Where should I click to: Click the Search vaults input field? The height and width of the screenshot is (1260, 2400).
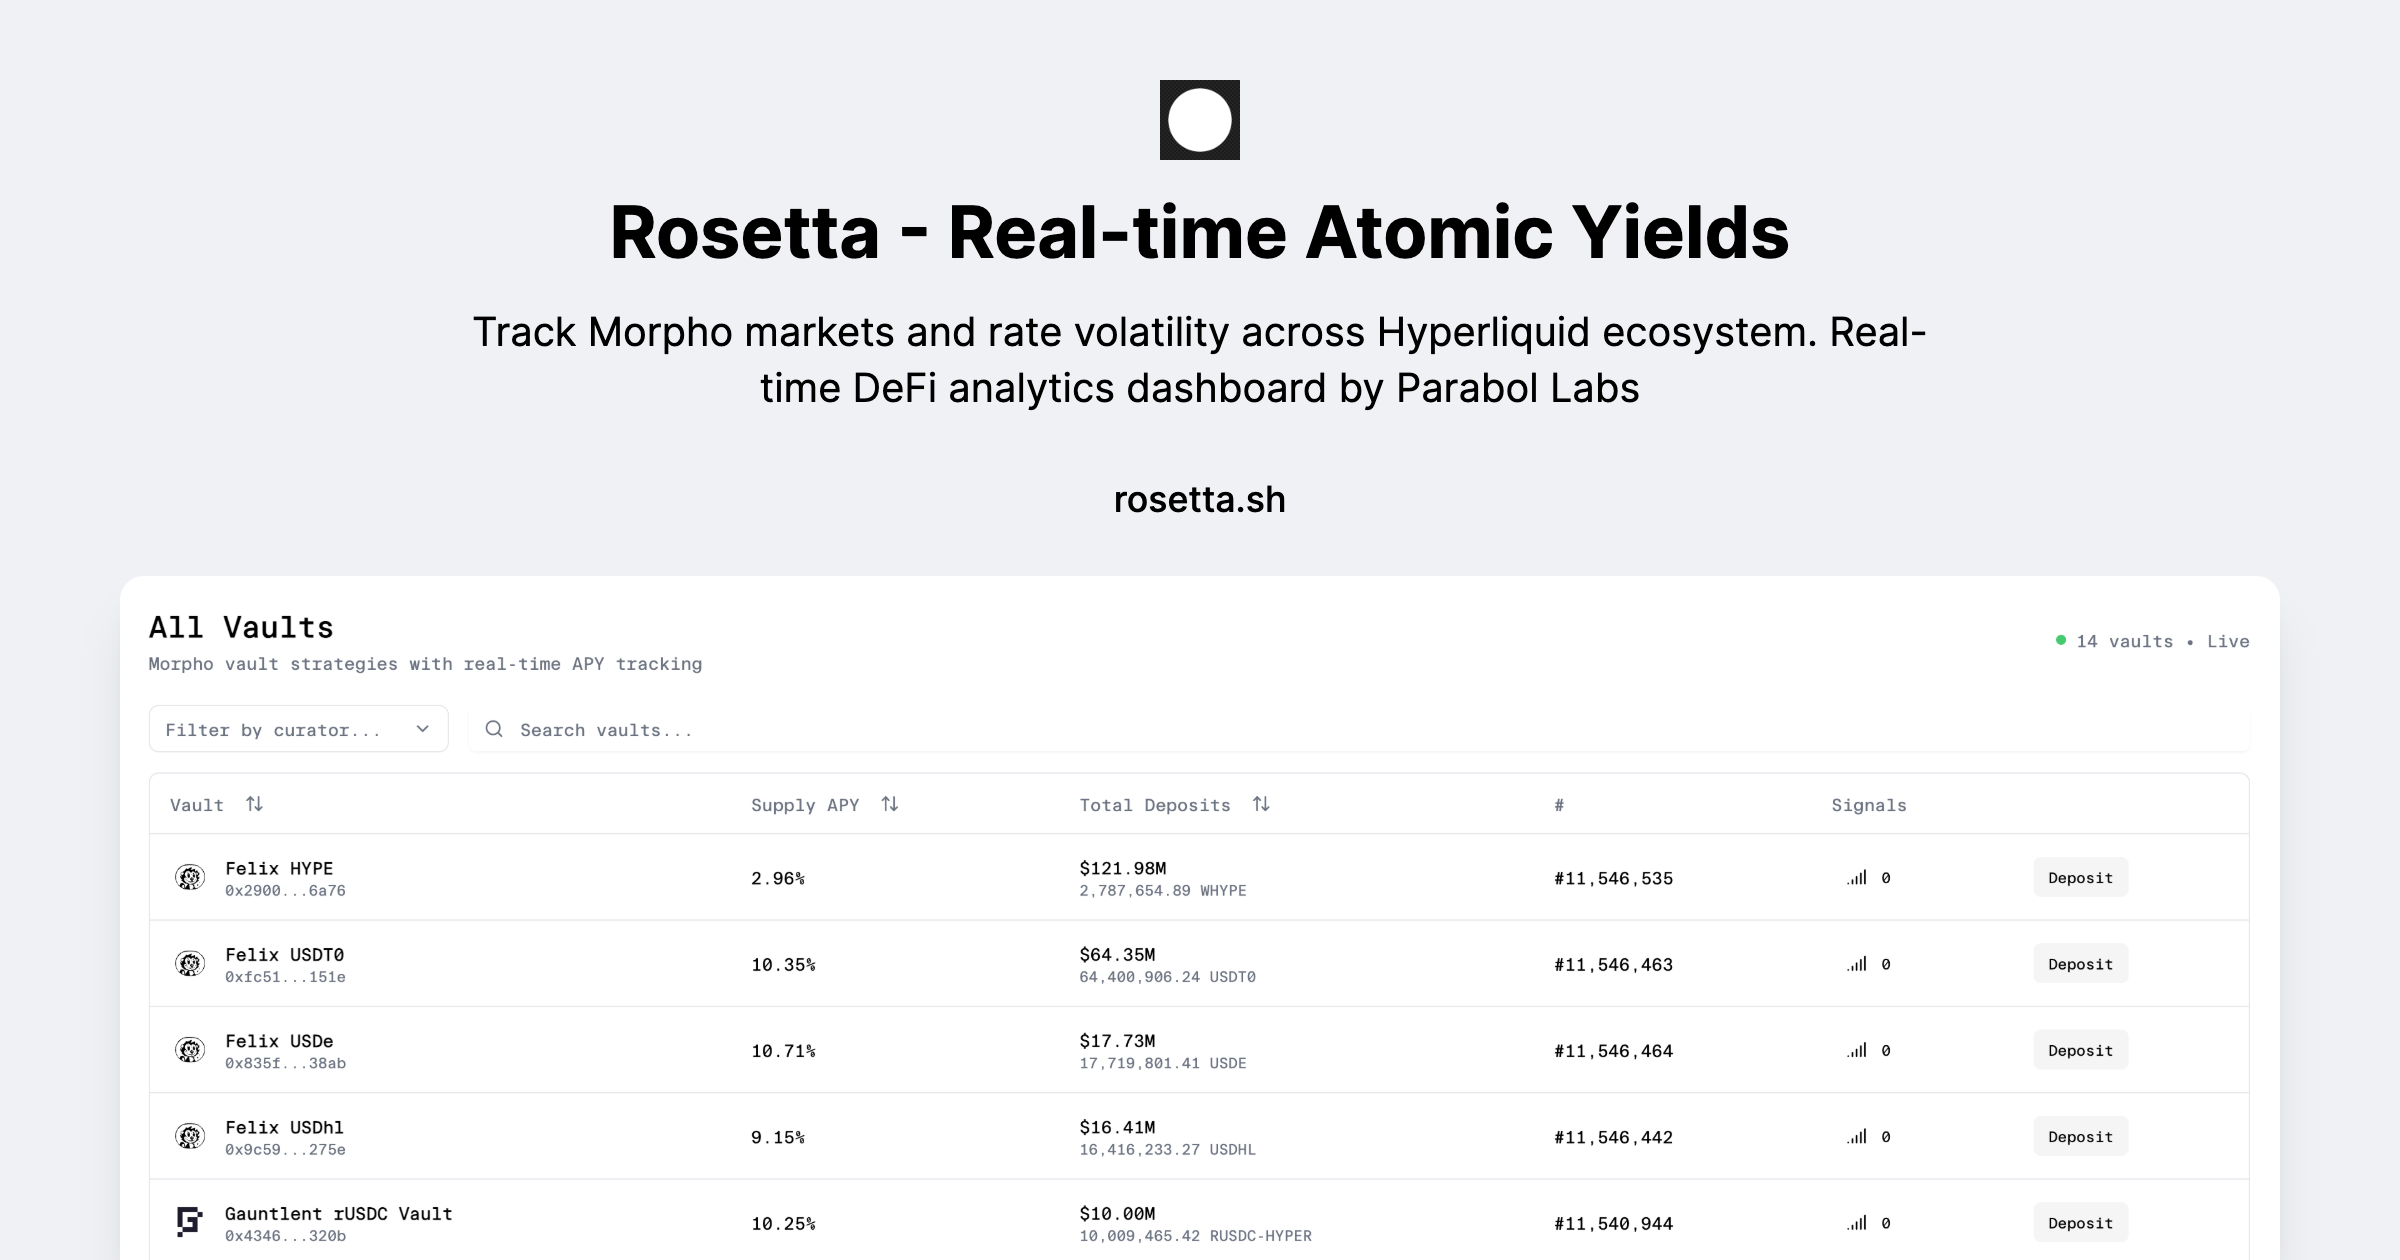700,729
